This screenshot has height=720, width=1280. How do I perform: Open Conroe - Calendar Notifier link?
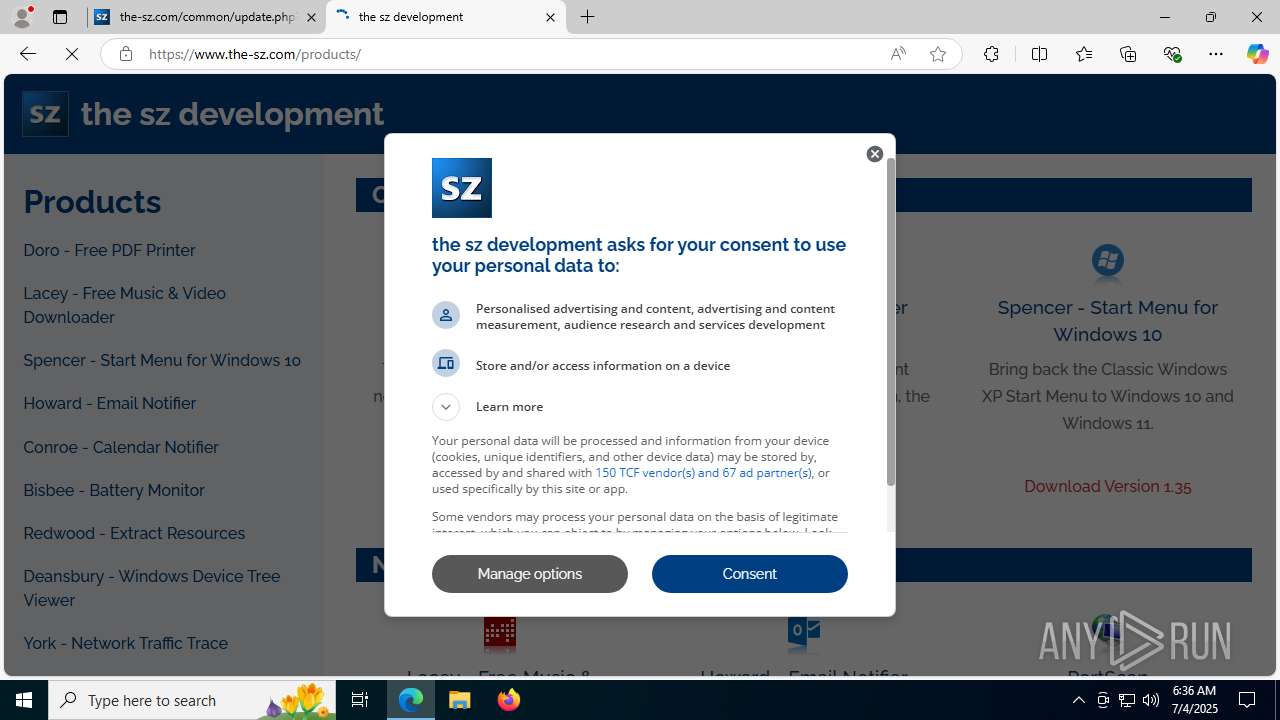121,447
